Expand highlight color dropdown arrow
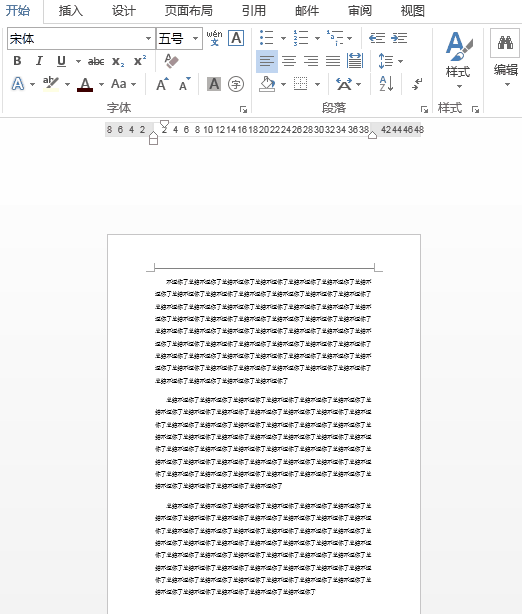522x614 pixels. pos(67,84)
